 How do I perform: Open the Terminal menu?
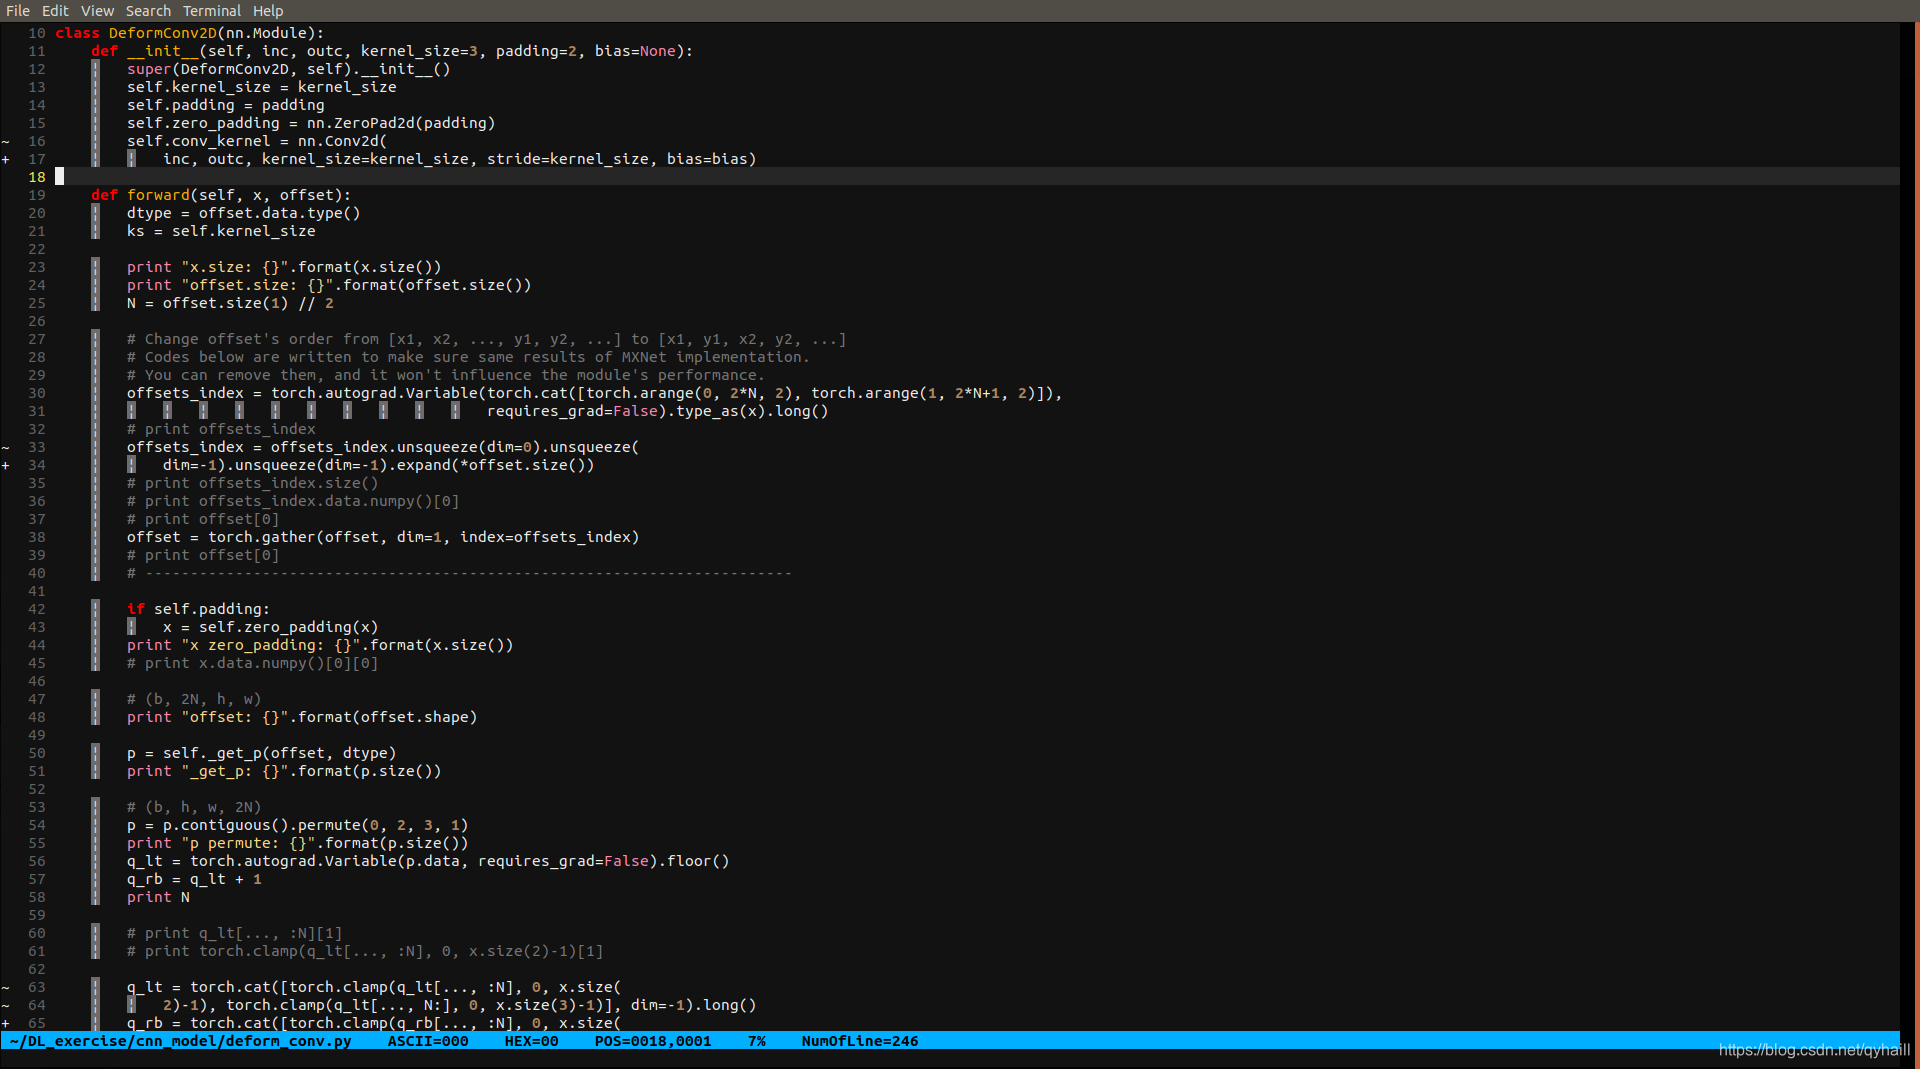coord(211,11)
